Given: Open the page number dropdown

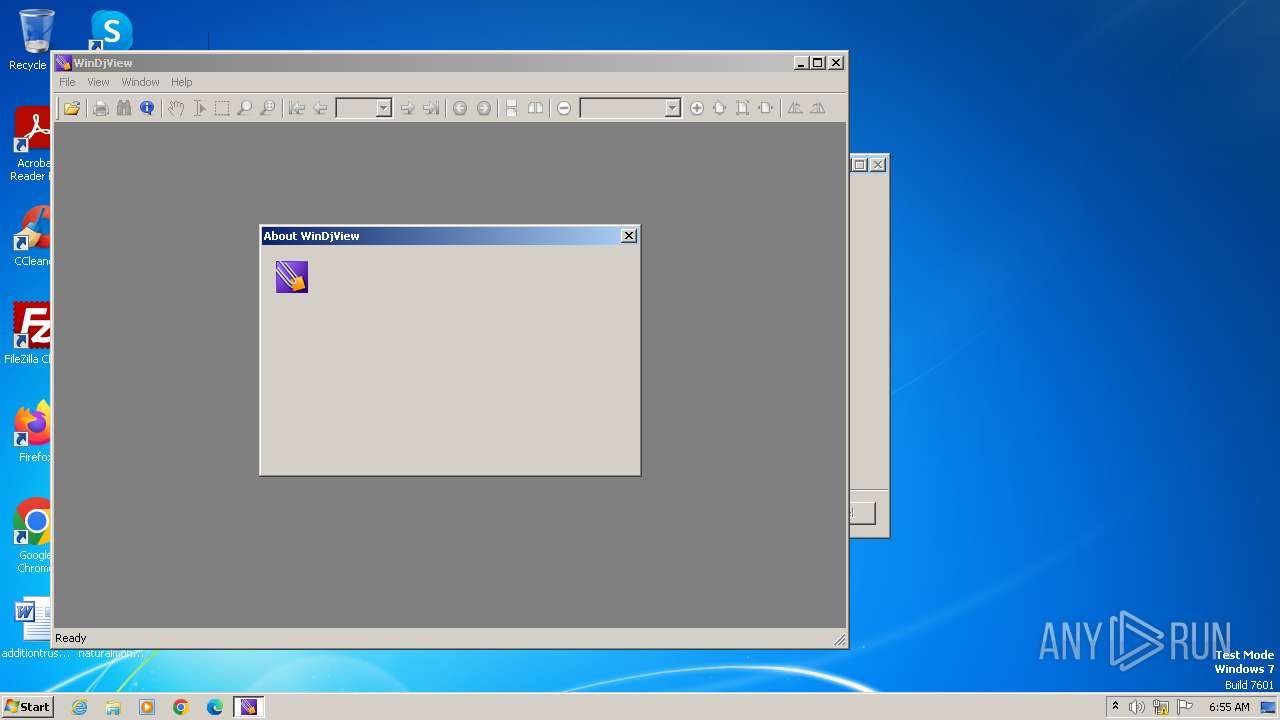Looking at the screenshot, I should [x=383, y=108].
